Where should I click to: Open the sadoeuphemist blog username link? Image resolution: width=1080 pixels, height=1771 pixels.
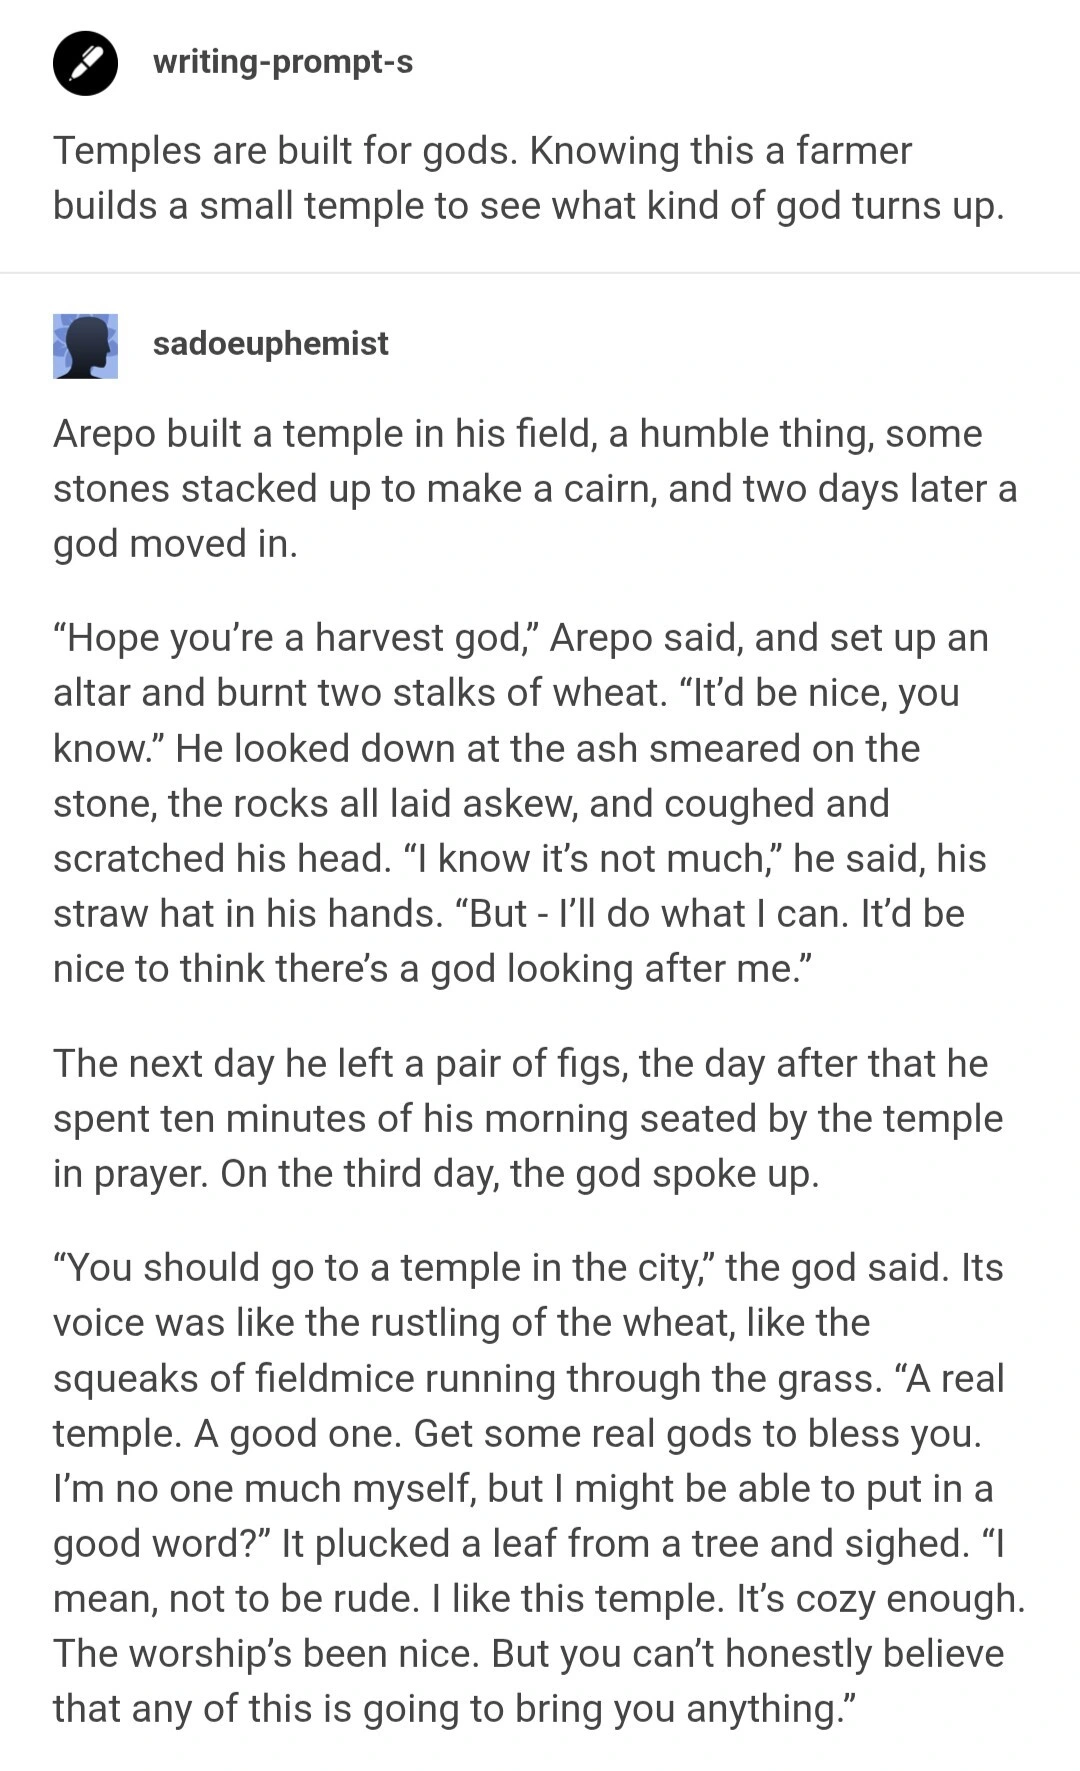click(270, 343)
